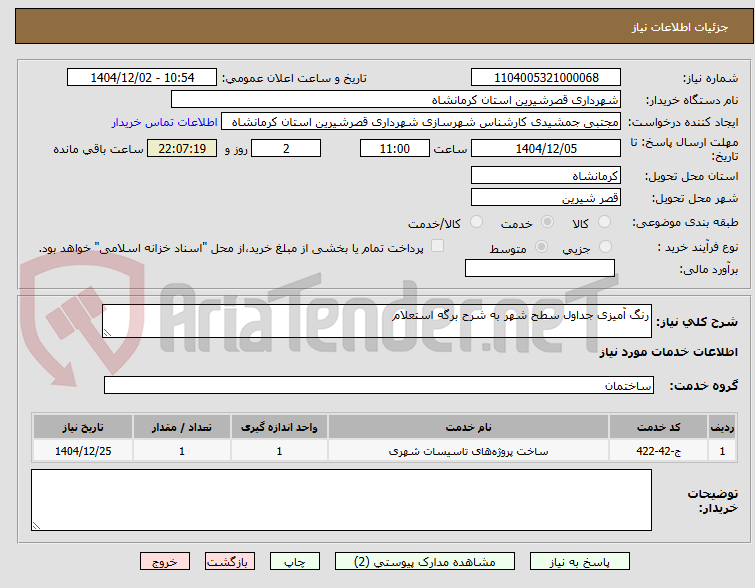Screen dimensions: 755x588
Task: Click the تعداد / مقدار column header
Action: (x=182, y=427)
